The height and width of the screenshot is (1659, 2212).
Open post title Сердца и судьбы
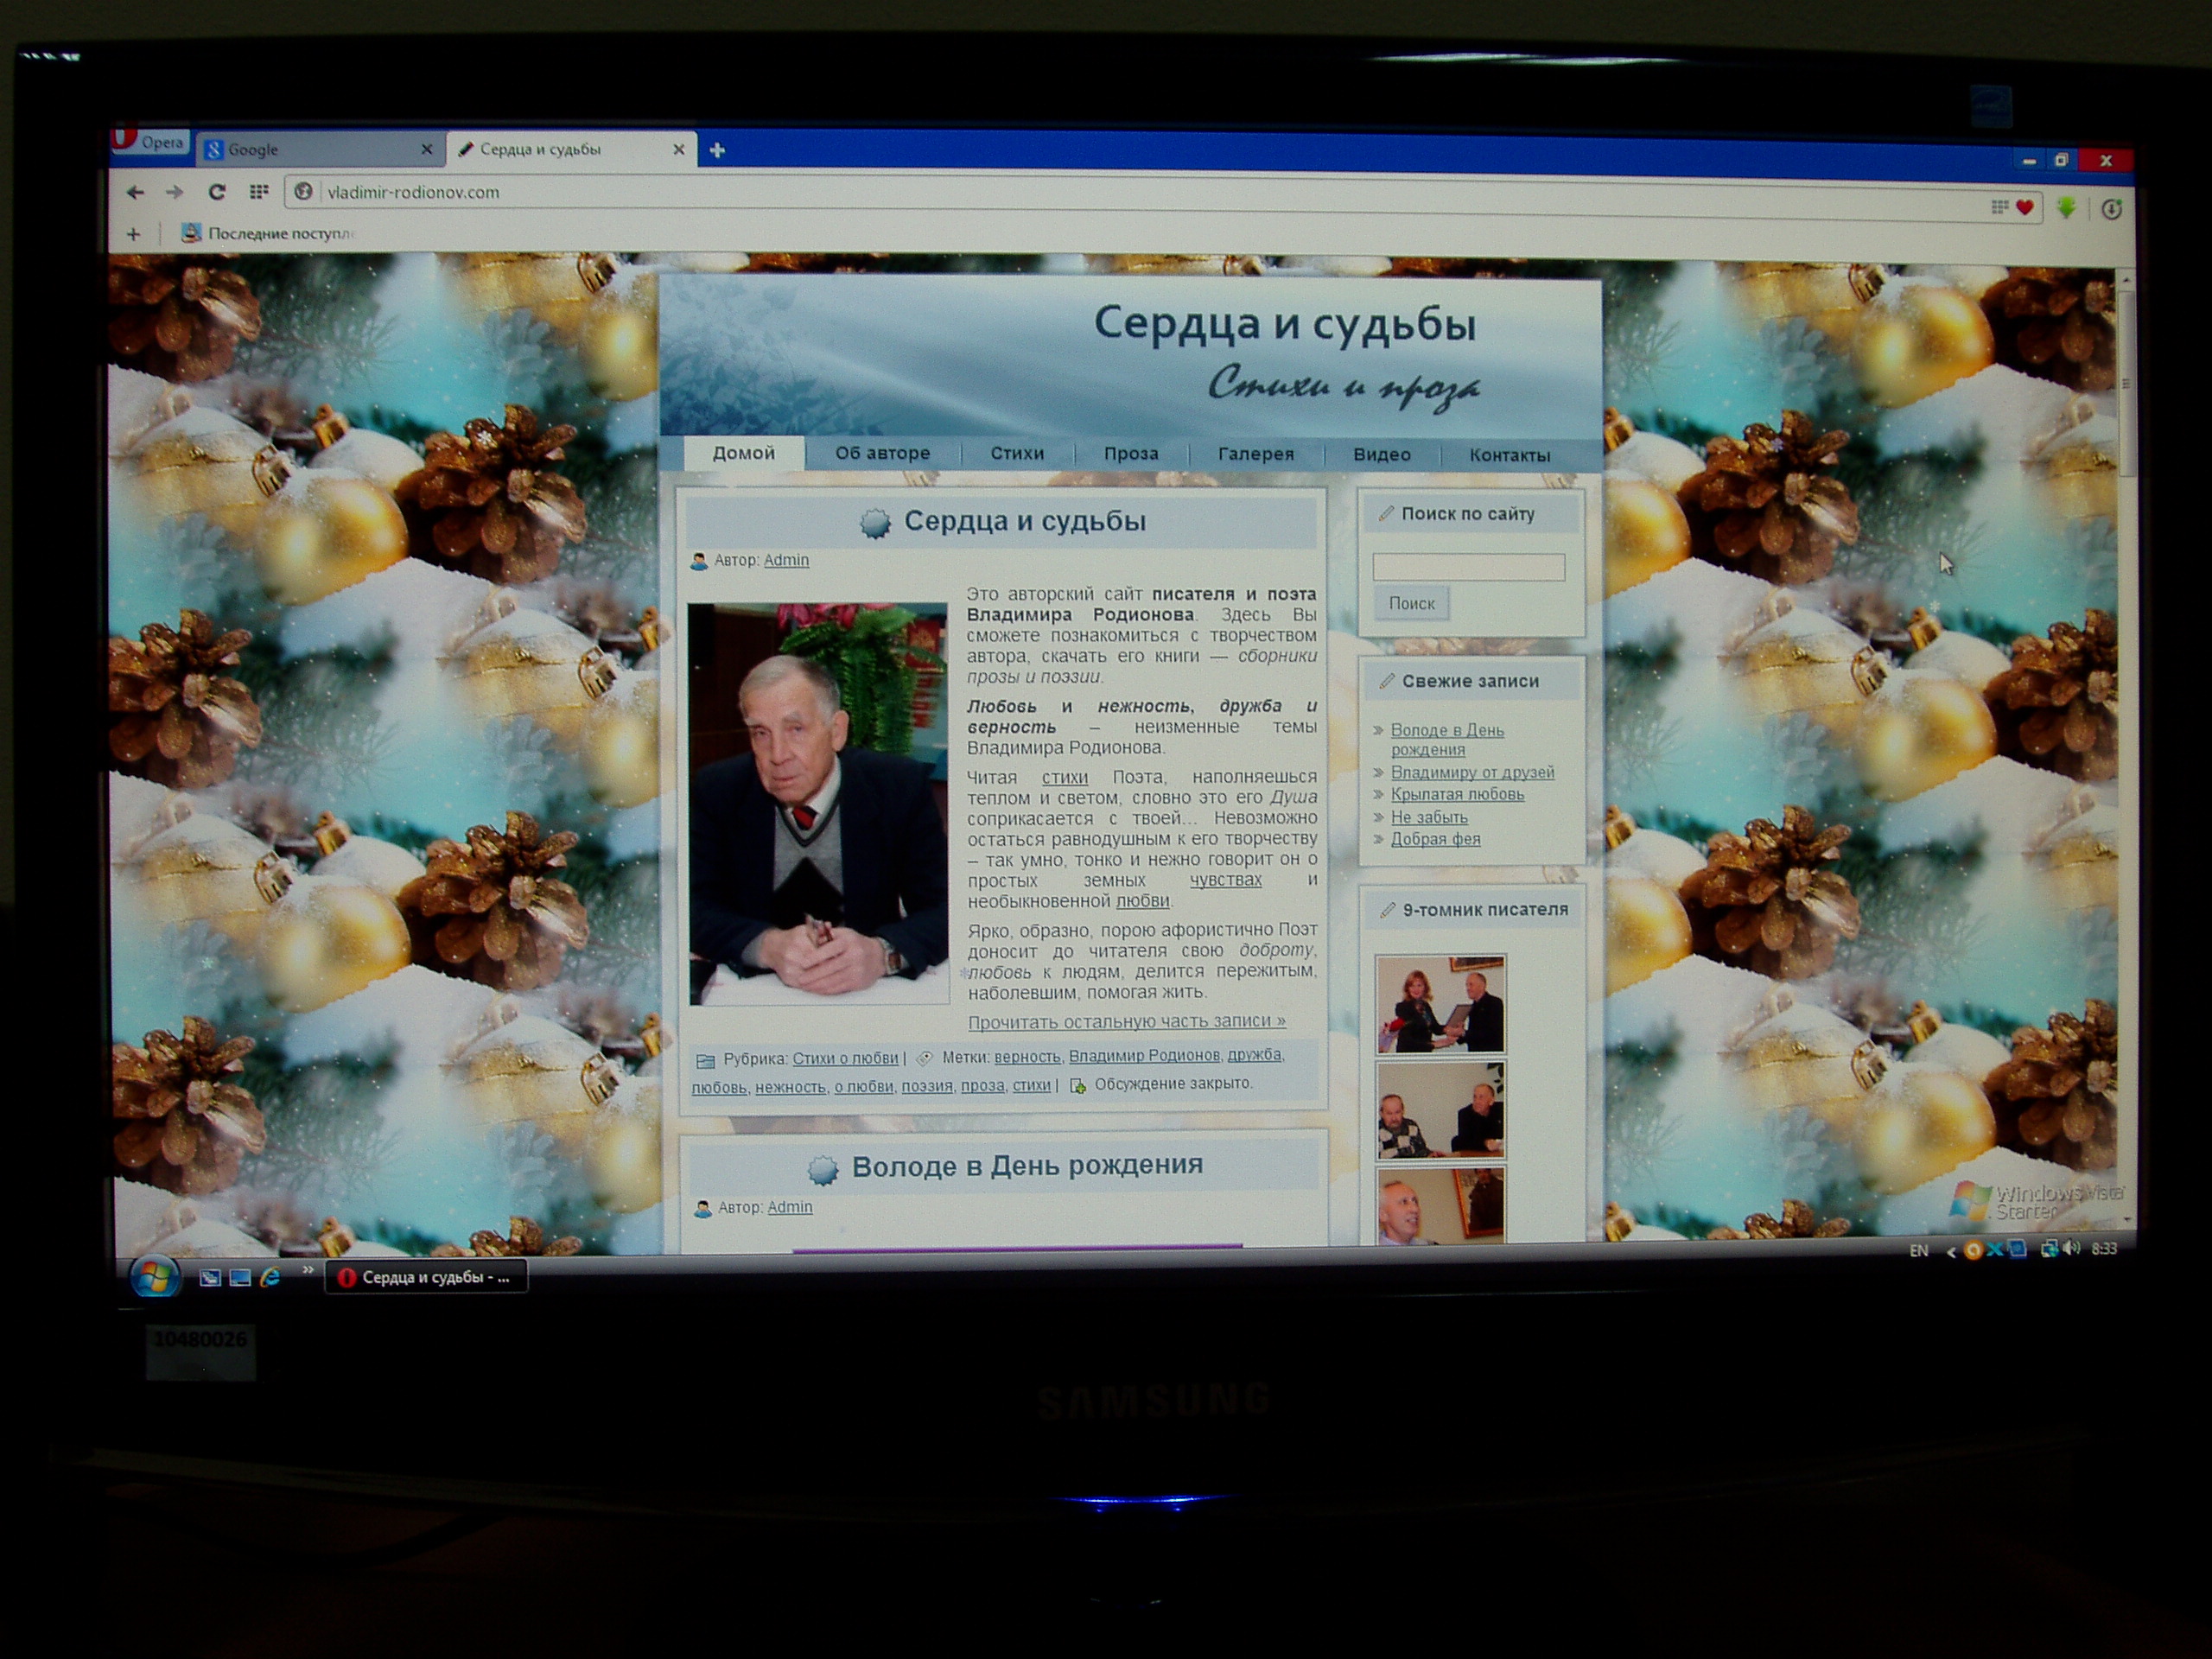[1025, 521]
